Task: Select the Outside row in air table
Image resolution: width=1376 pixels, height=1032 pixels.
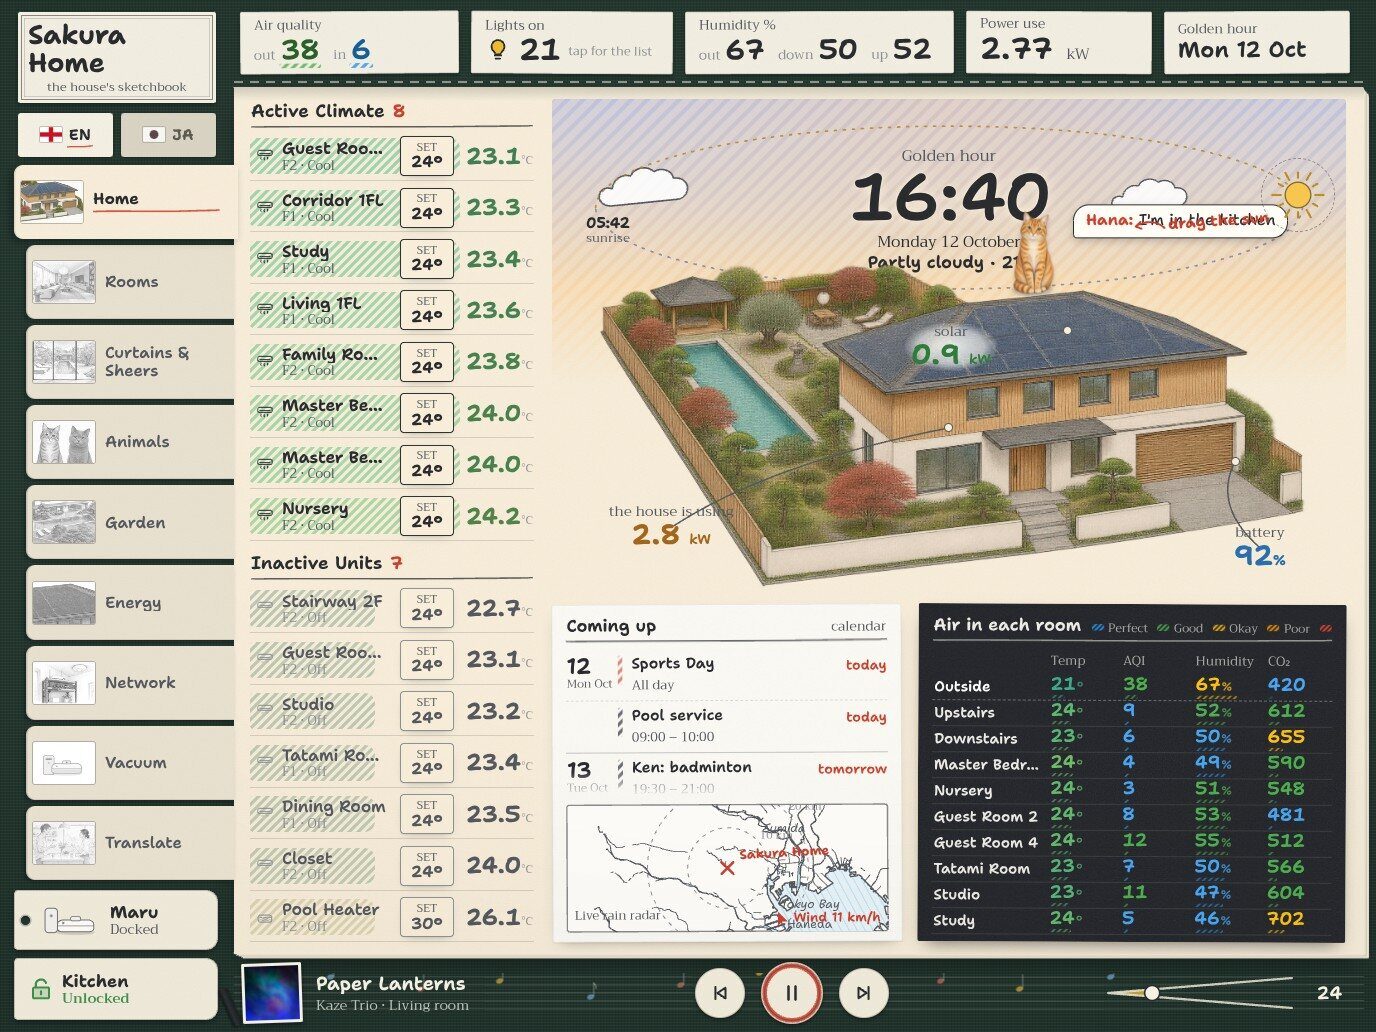Action: pos(1131,686)
